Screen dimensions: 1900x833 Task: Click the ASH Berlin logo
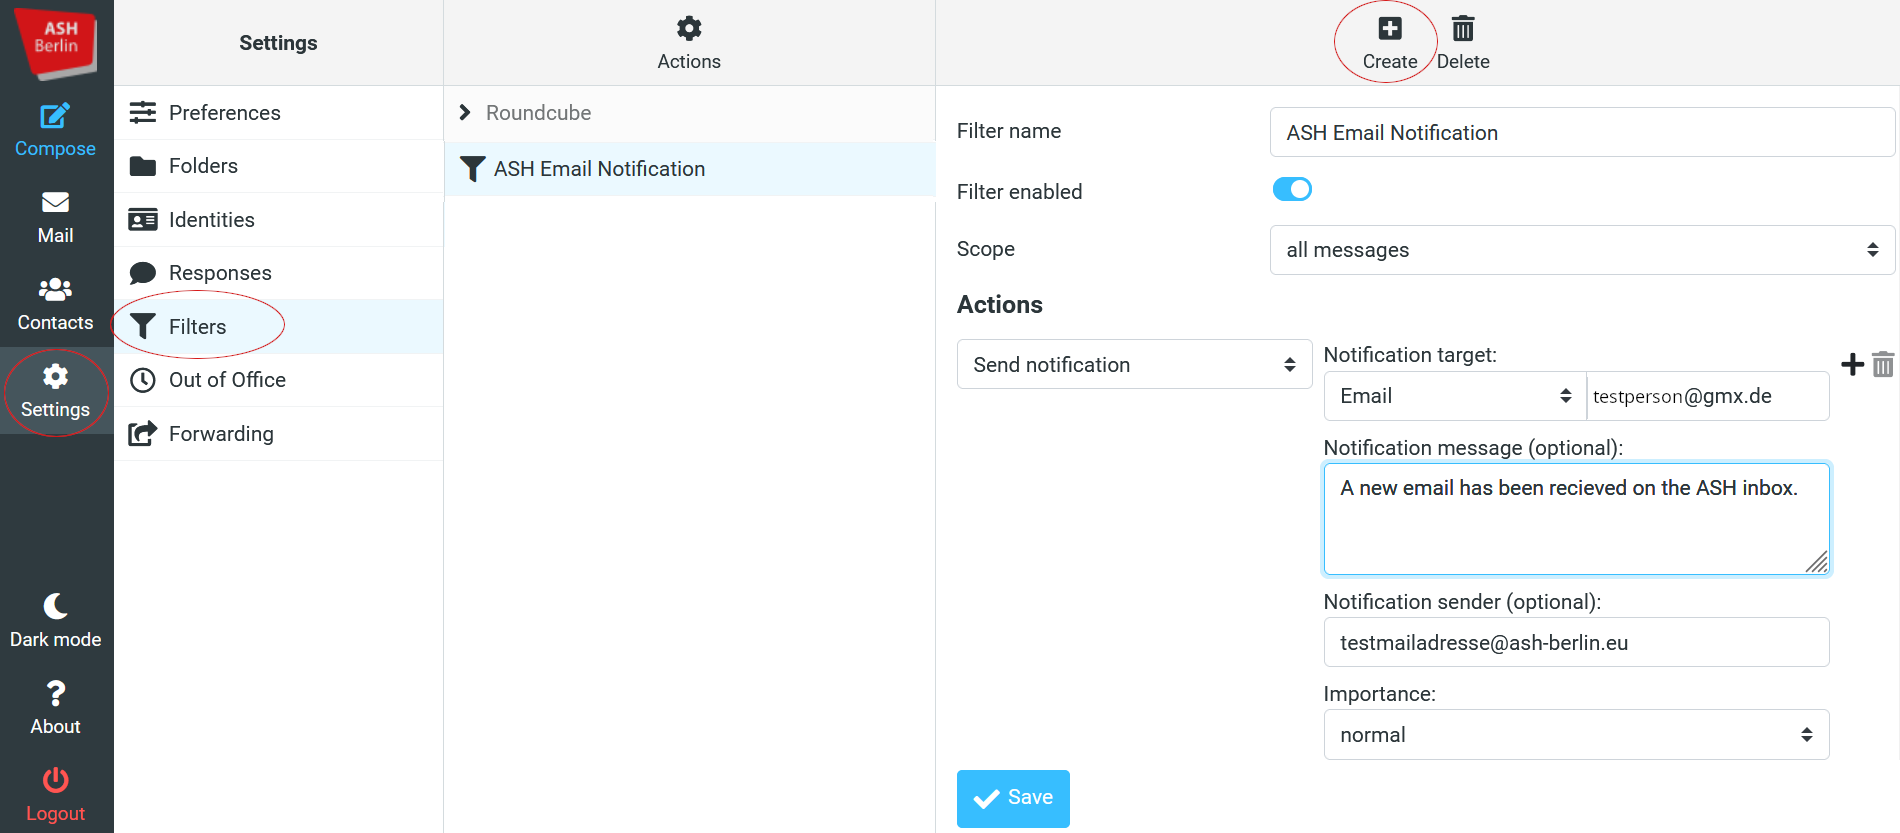(x=56, y=42)
